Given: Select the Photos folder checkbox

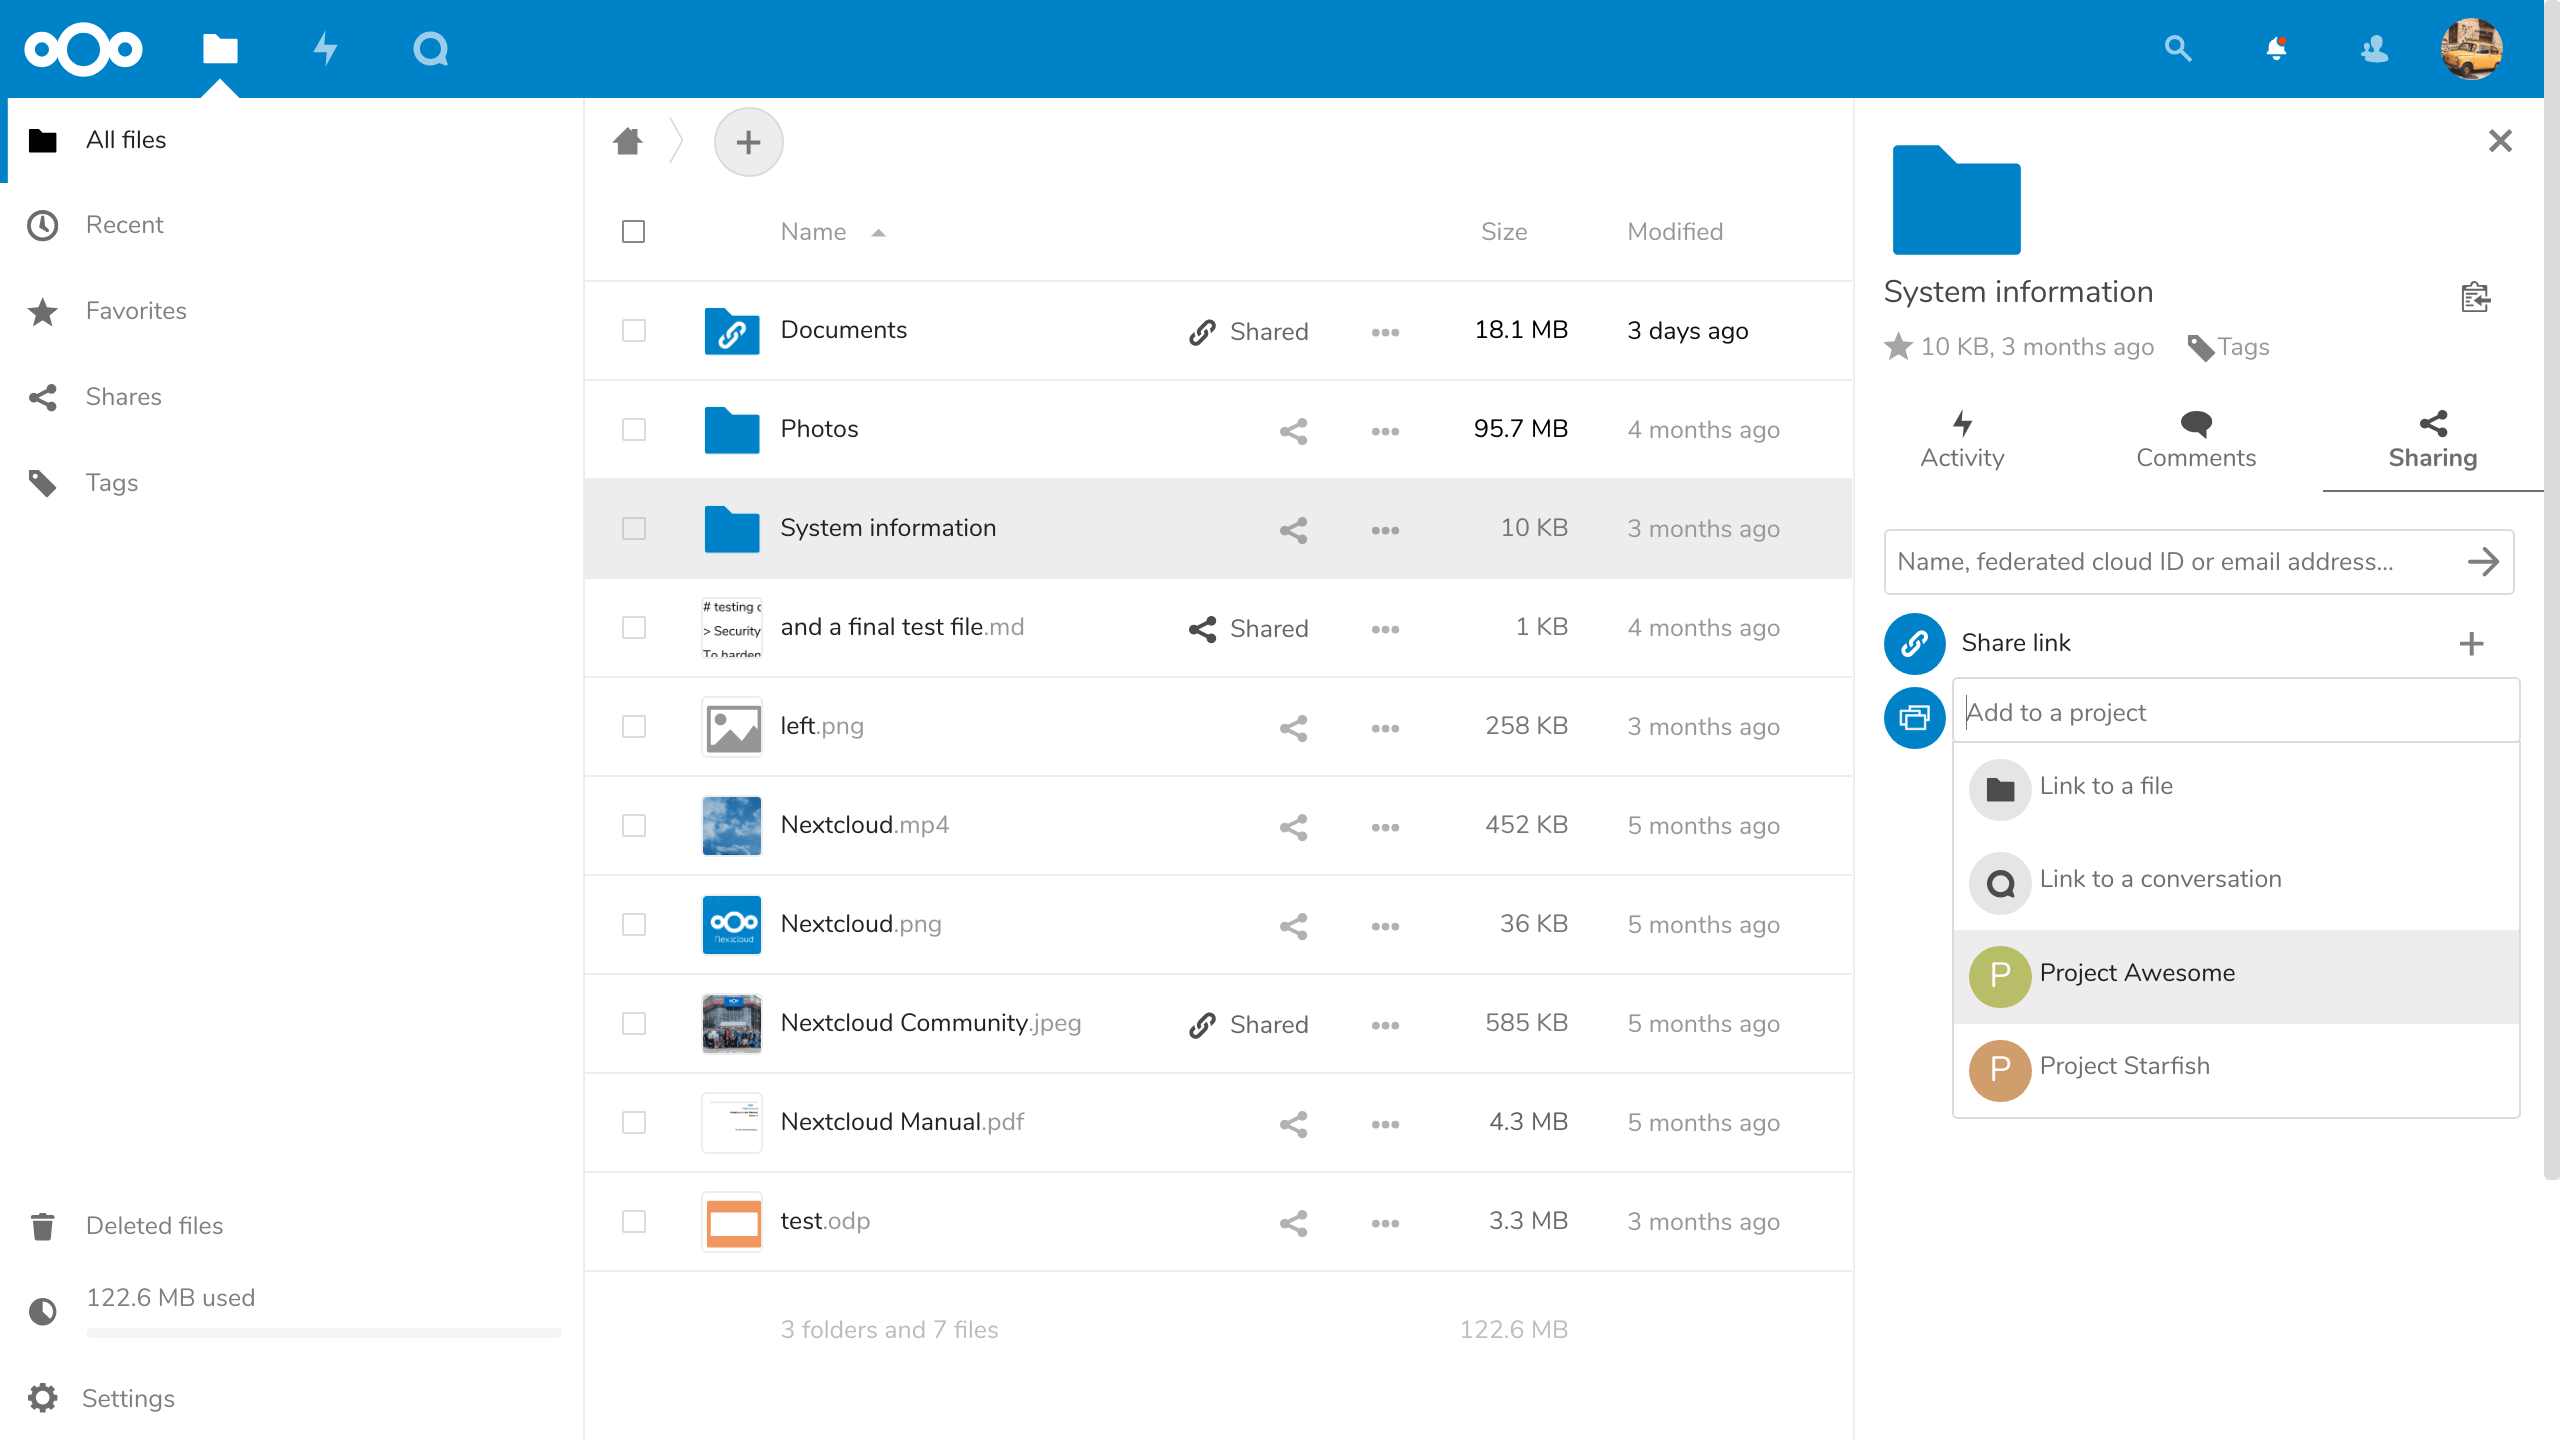Looking at the screenshot, I should [633, 429].
